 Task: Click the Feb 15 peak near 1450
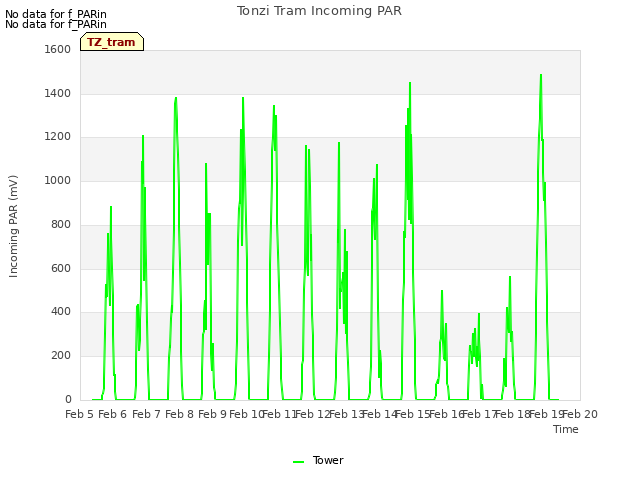coord(410,83)
